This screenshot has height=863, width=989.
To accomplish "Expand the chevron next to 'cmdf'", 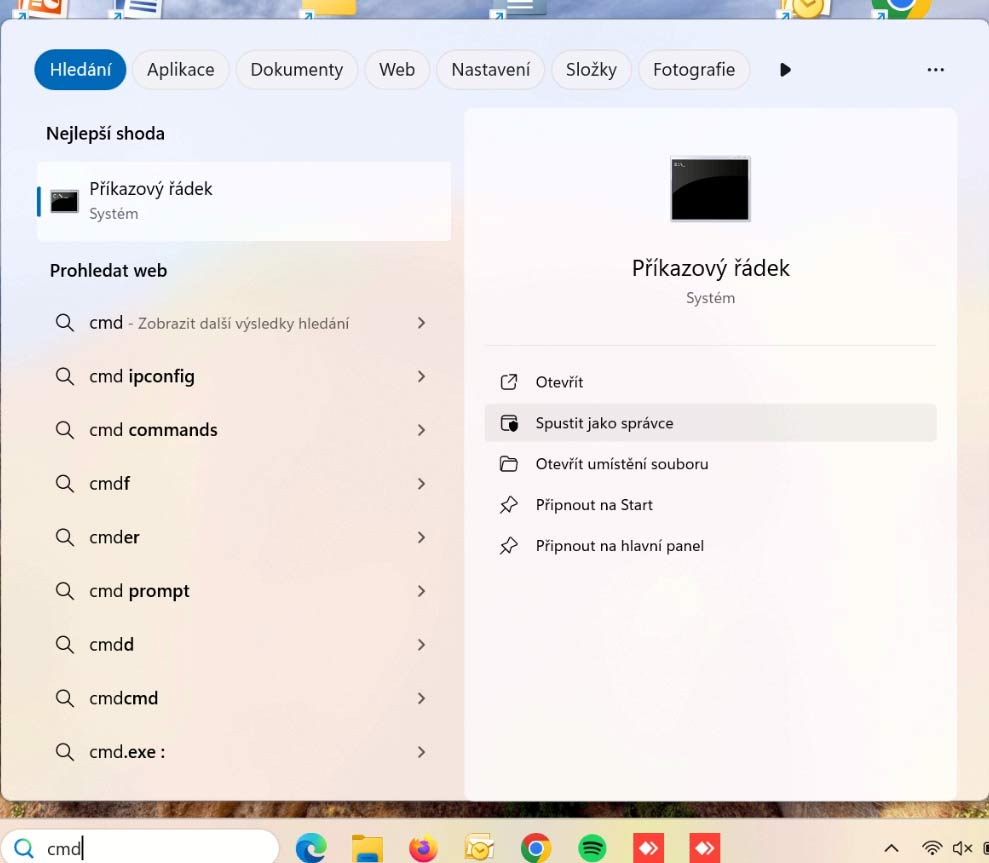I will 421,484.
